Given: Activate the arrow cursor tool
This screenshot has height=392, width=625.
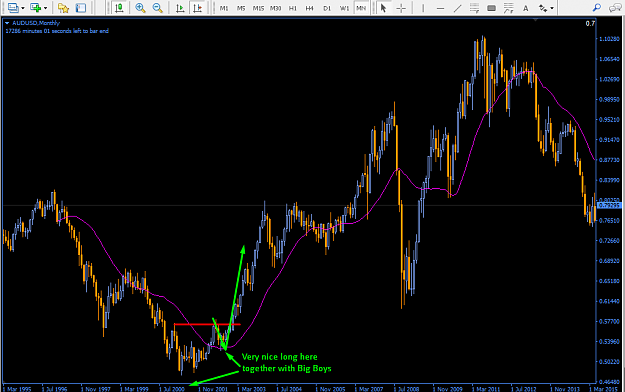Looking at the screenshot, I should coord(383,8).
